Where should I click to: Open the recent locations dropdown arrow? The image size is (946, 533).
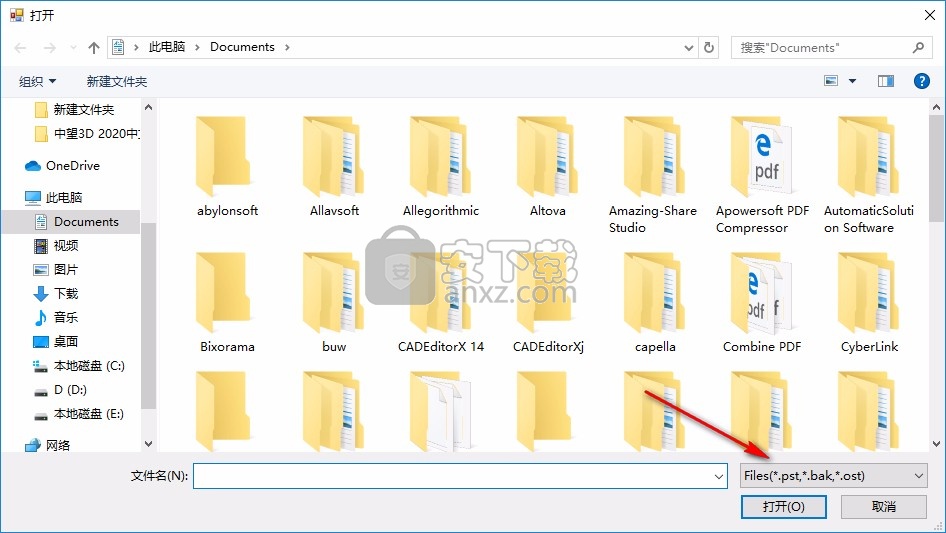click(73, 47)
